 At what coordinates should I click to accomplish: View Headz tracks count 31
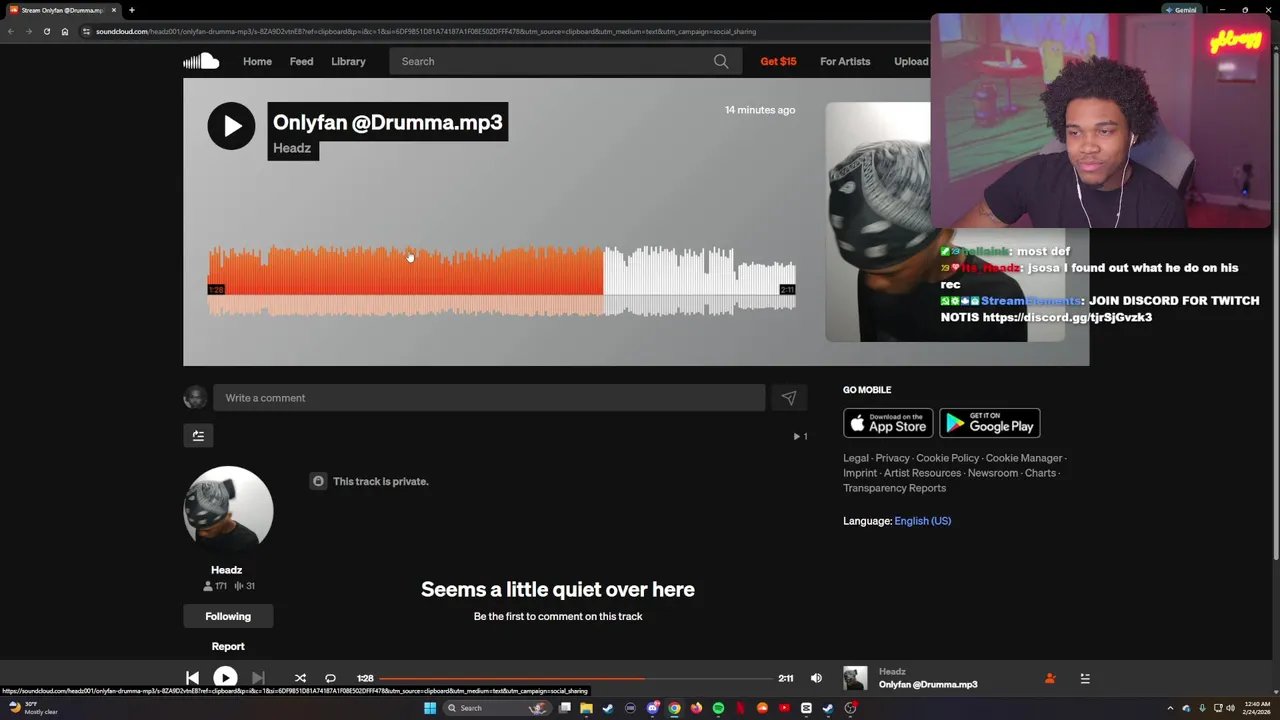tap(244, 586)
